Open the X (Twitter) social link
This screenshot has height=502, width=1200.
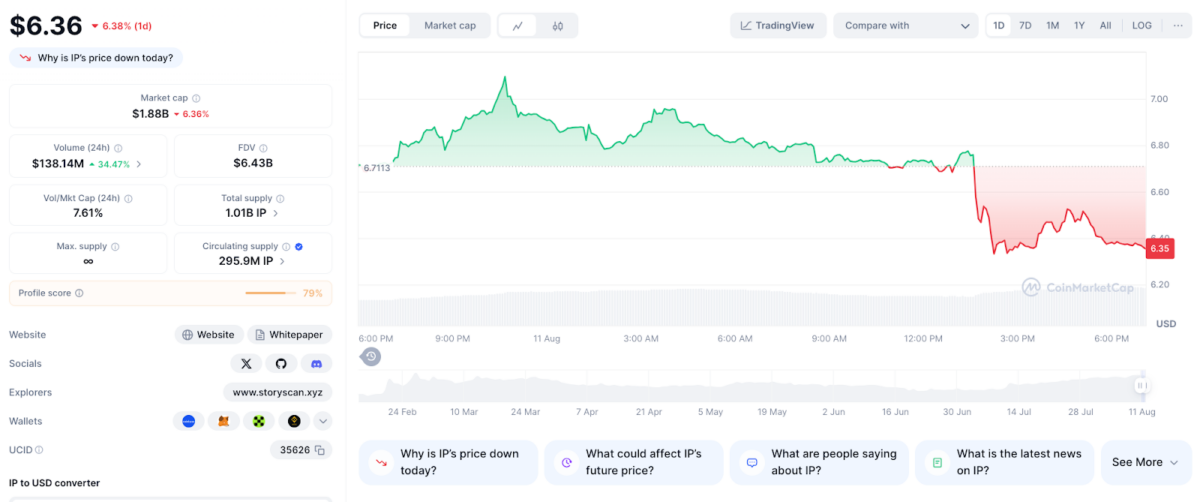click(x=246, y=364)
